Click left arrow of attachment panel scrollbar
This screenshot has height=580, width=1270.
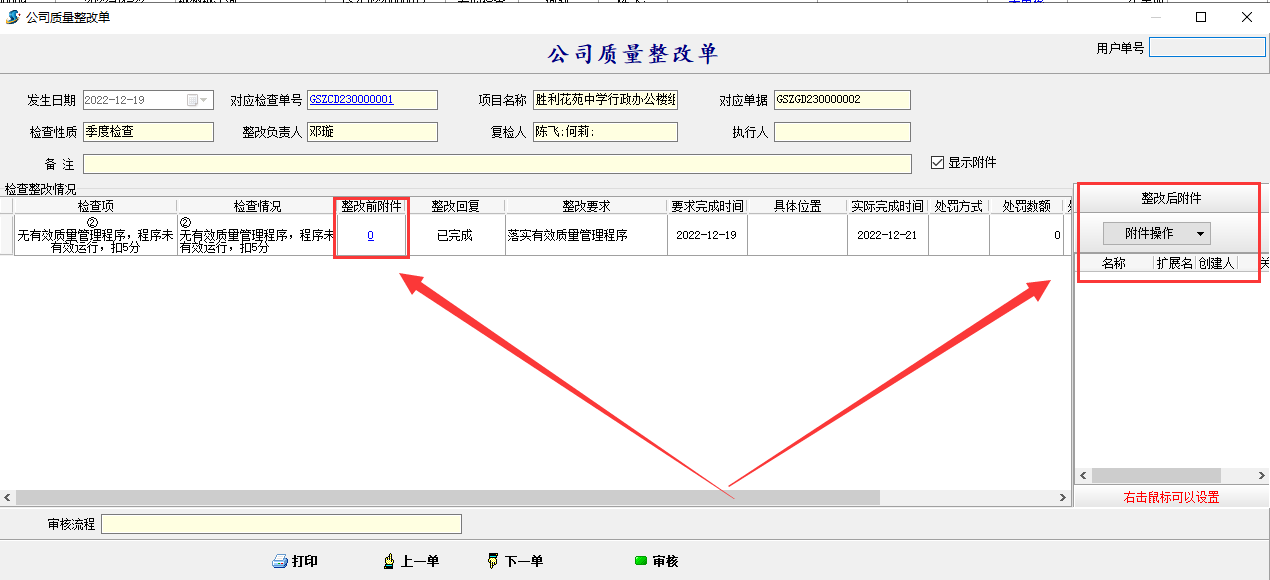[1083, 476]
